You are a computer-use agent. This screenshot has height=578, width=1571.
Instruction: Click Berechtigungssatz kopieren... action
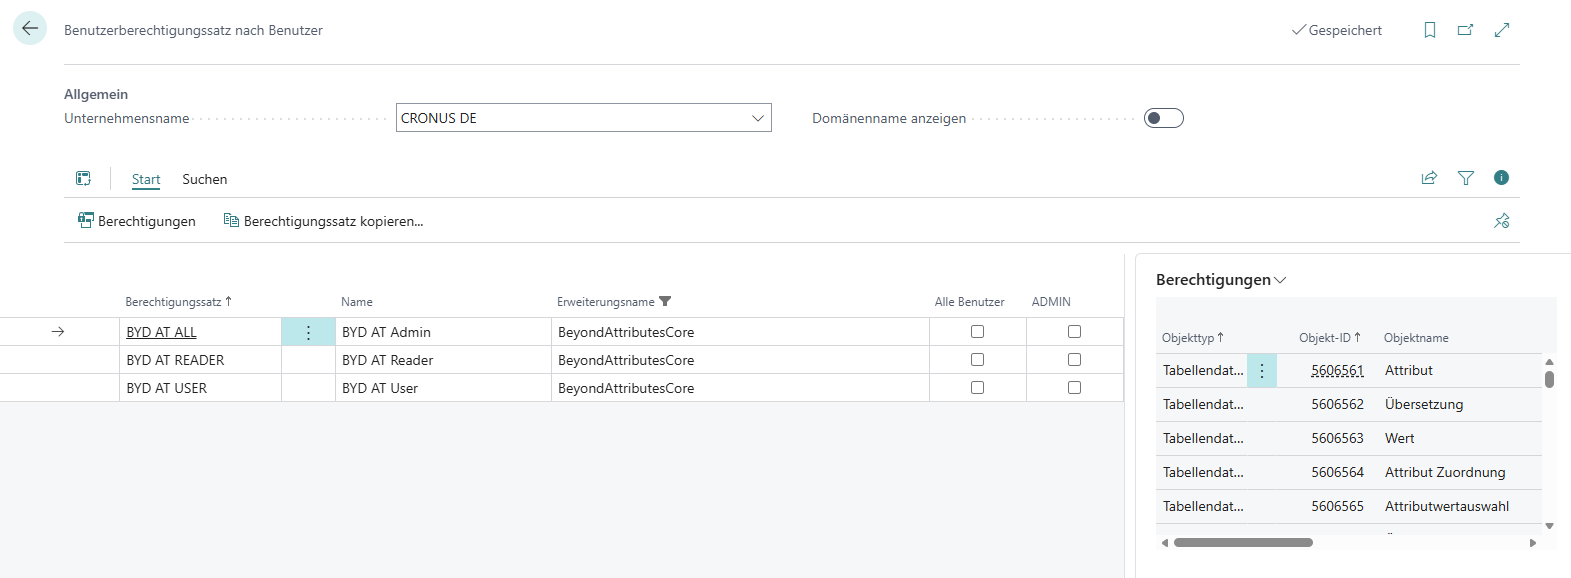coord(324,221)
